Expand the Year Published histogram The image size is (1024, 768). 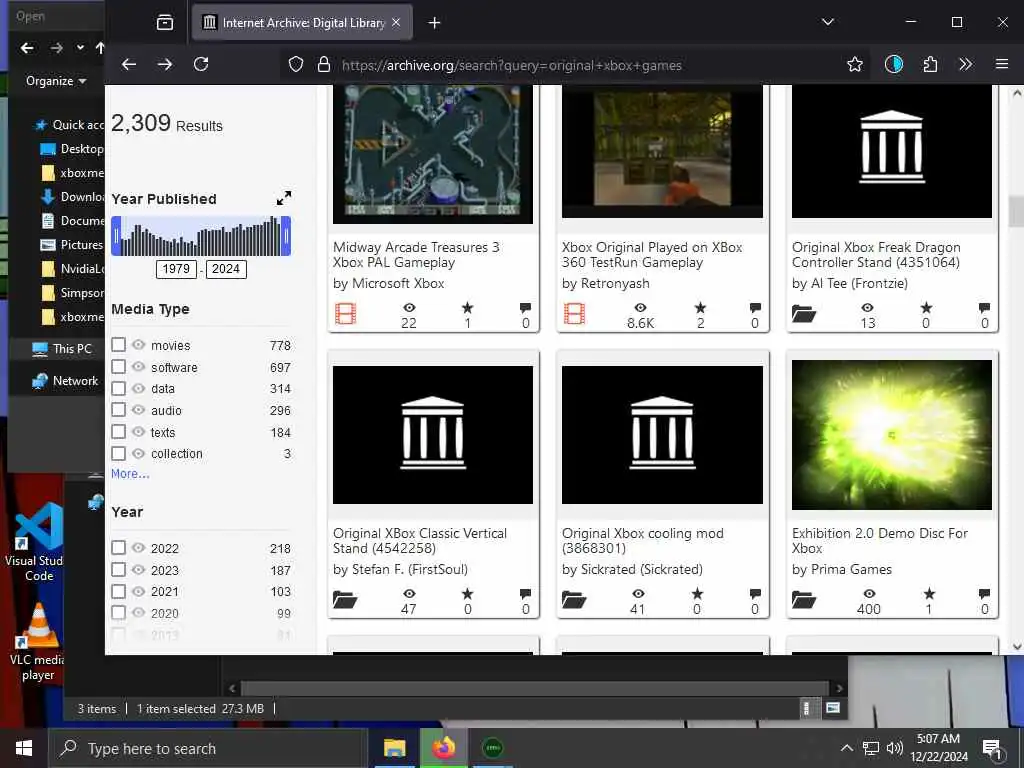pos(283,198)
